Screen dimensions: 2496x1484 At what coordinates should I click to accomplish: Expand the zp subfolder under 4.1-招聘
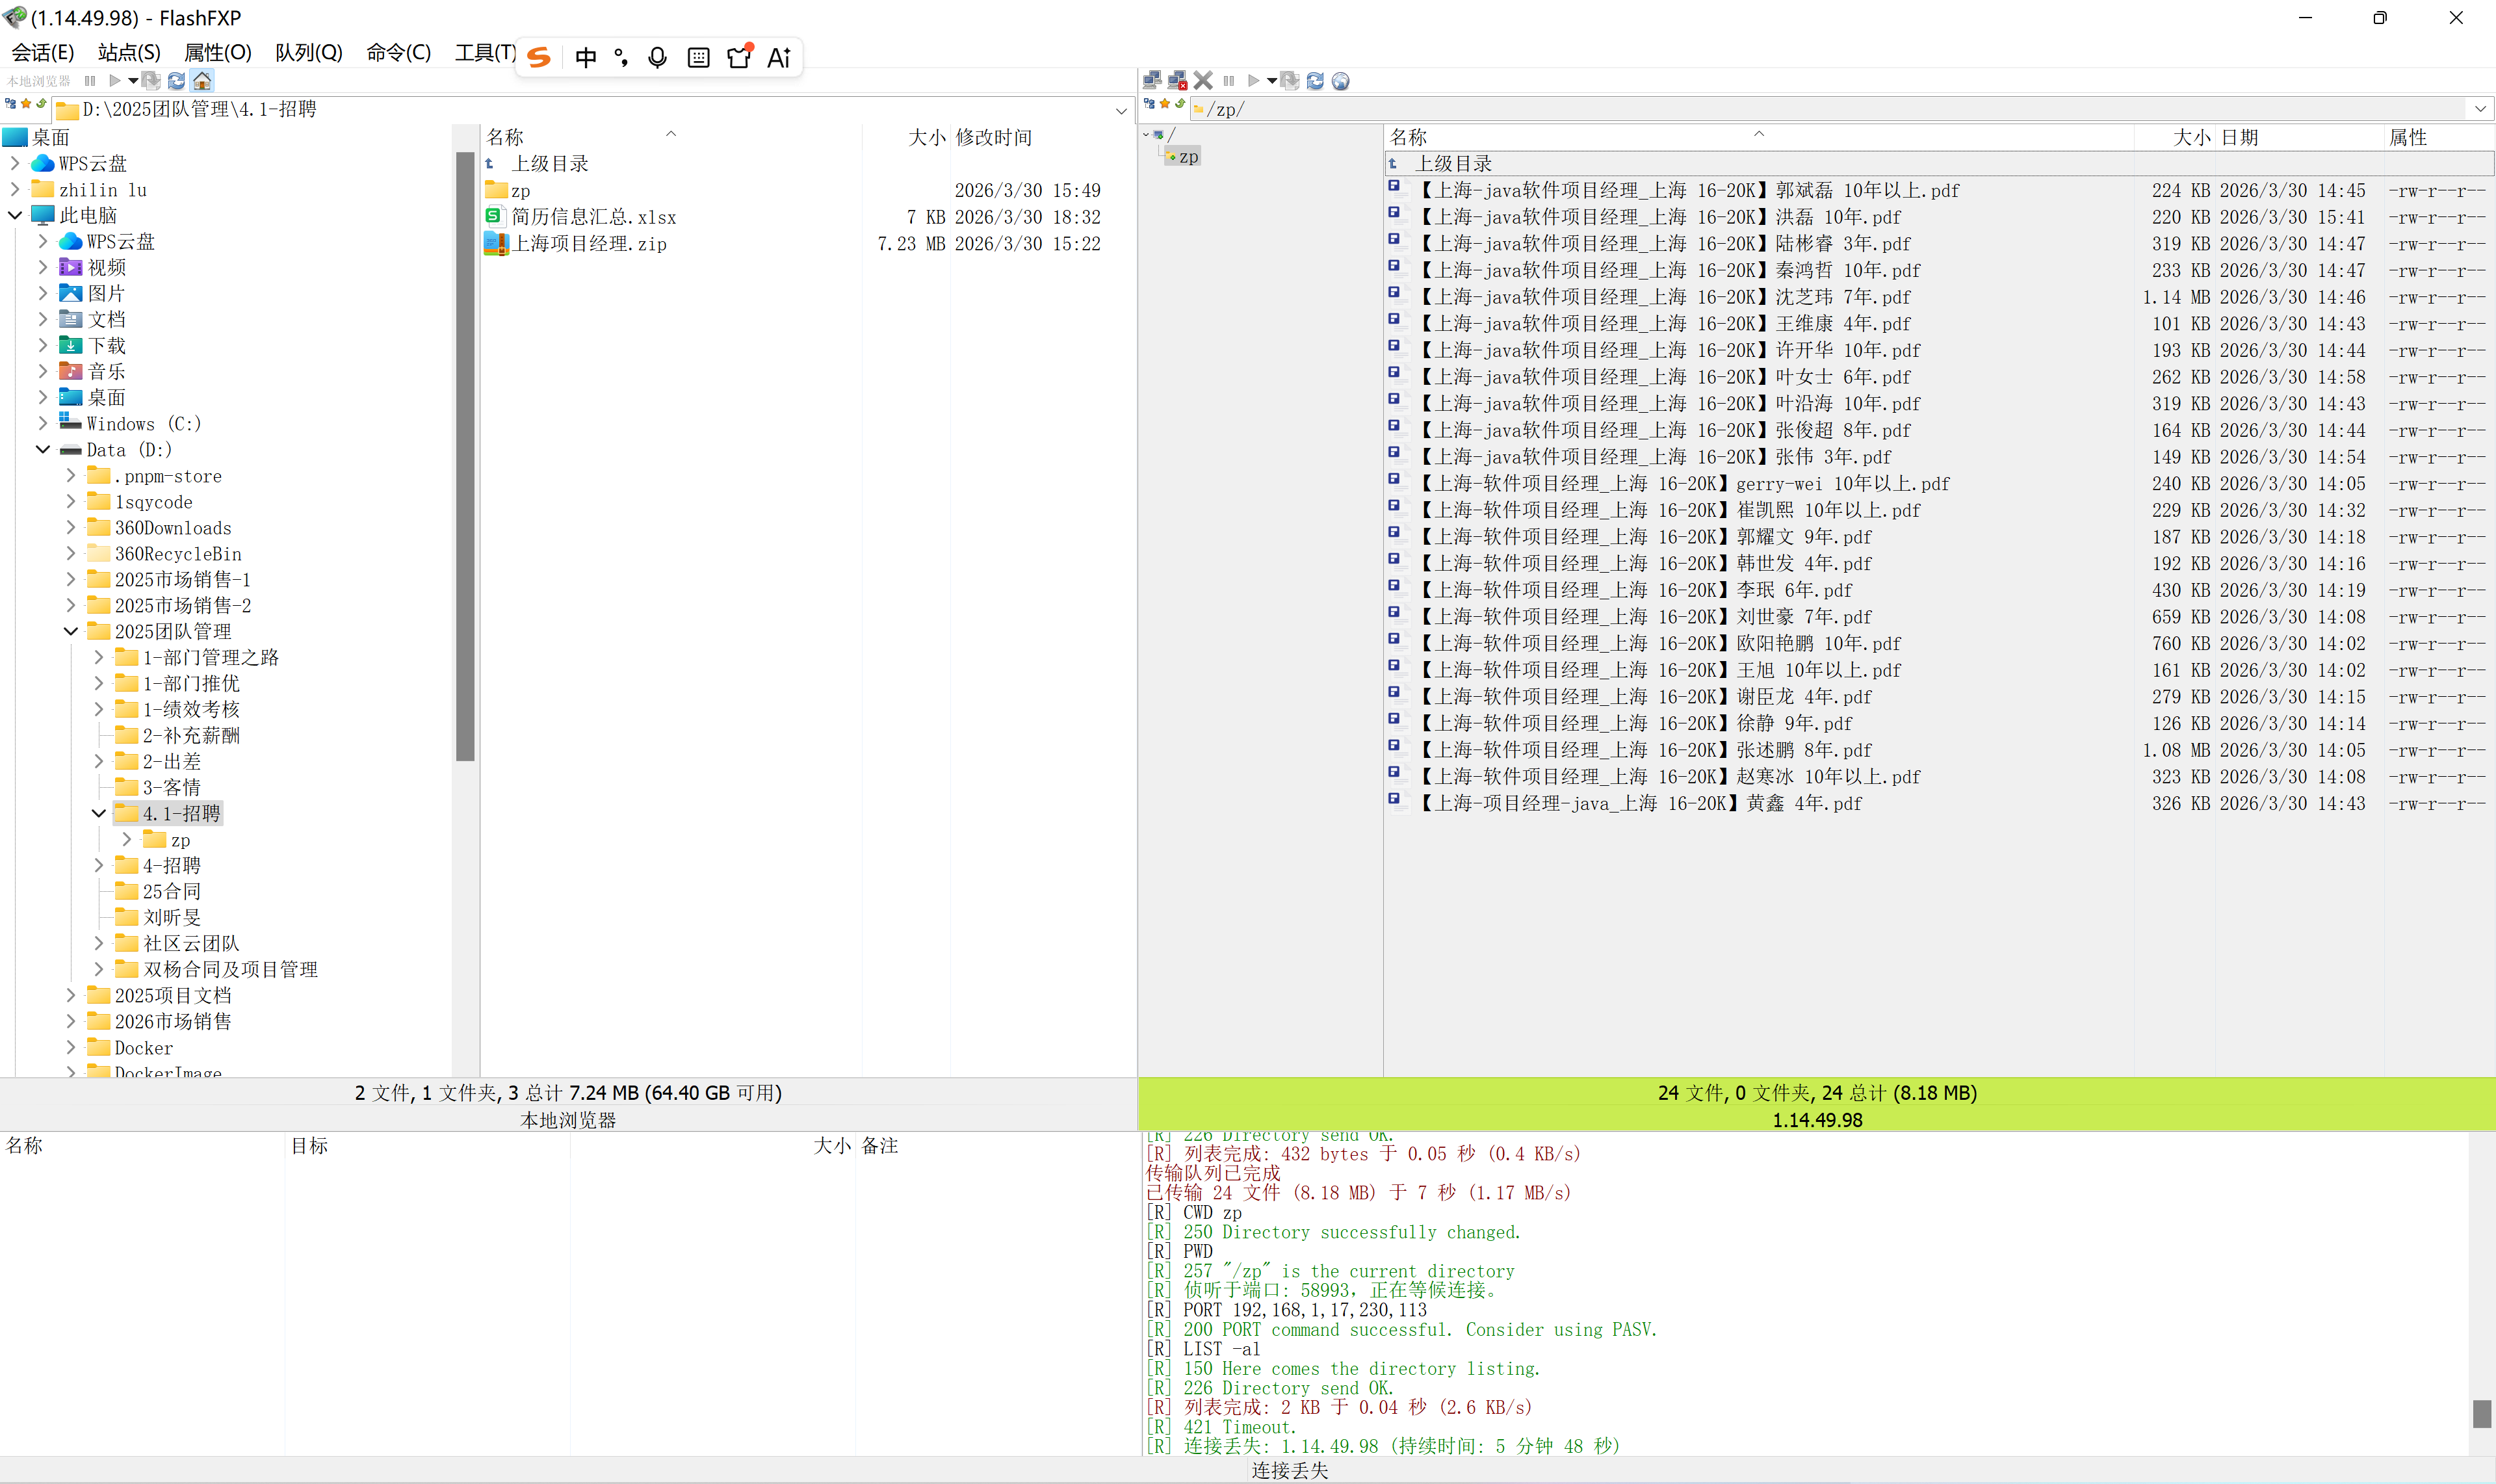(x=127, y=839)
